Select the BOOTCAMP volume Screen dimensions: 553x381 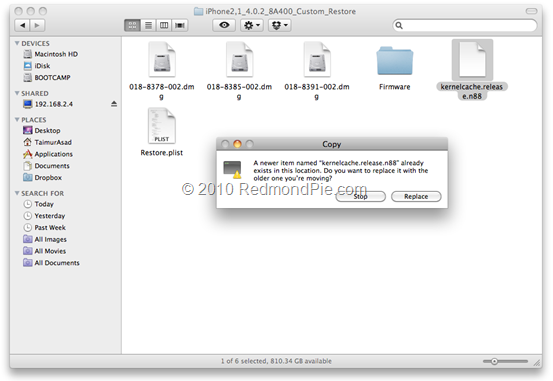[47, 77]
